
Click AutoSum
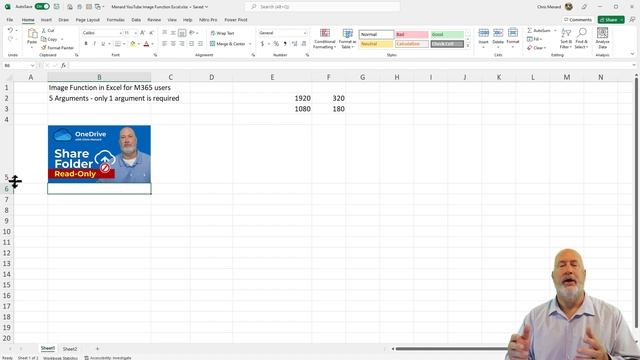point(539,31)
